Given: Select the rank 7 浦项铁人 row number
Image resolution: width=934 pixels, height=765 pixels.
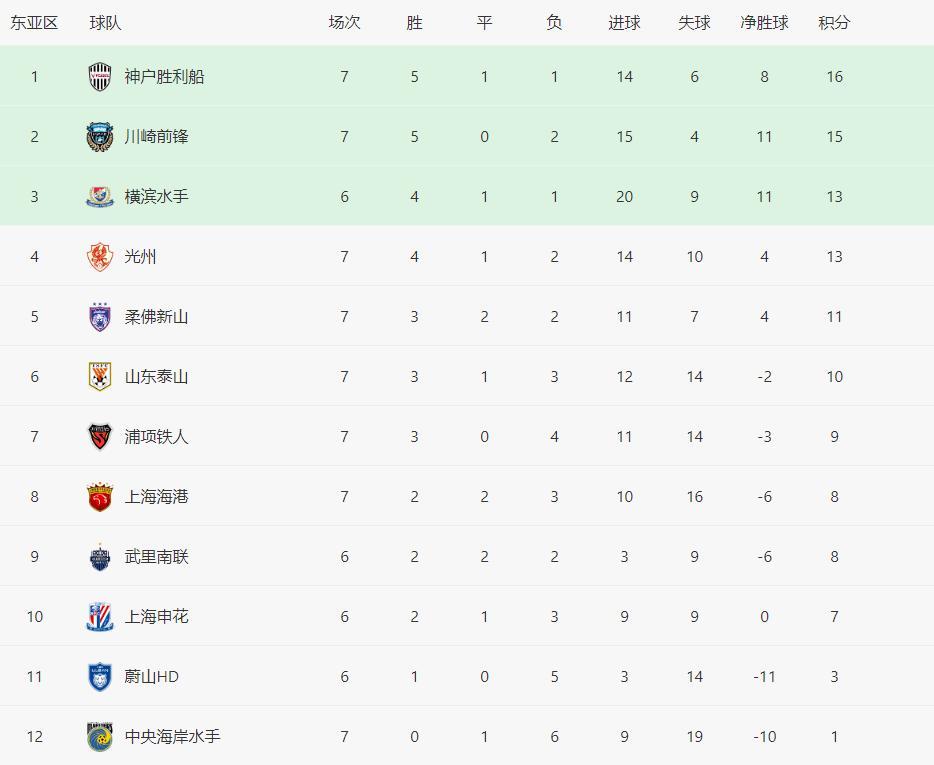Looking at the screenshot, I should tap(34, 437).
